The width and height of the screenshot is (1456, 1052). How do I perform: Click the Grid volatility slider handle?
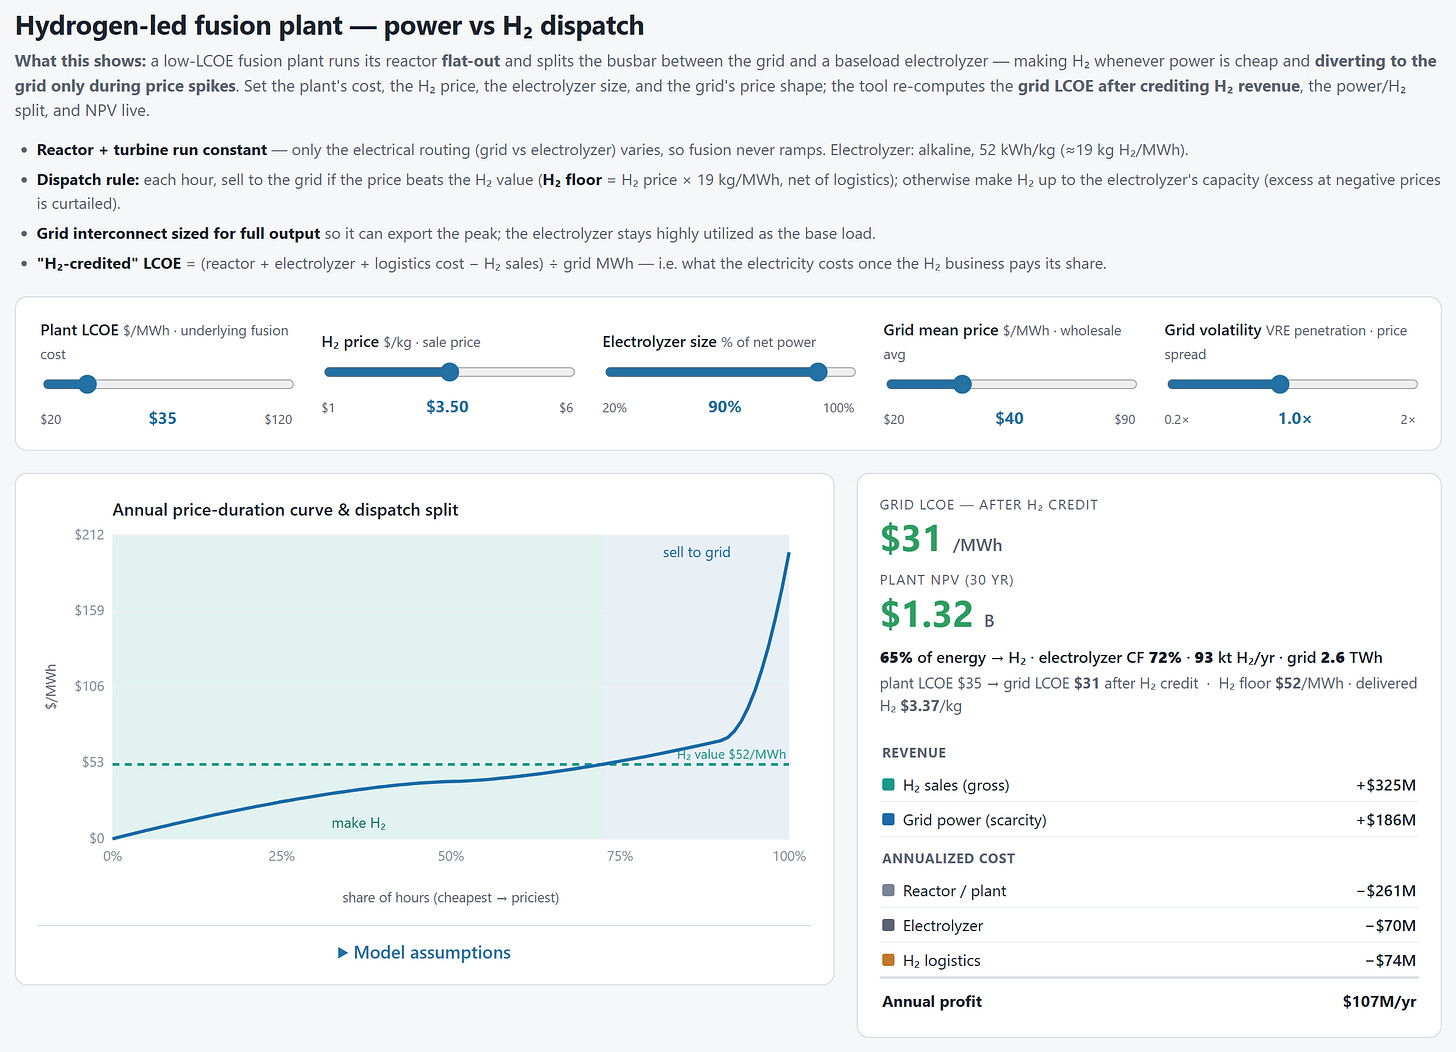pos(1280,384)
